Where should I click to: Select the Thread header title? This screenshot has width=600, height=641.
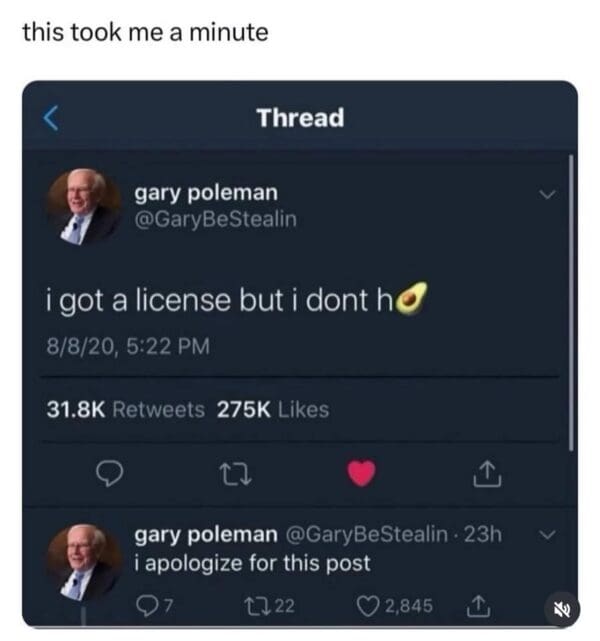[x=300, y=118]
